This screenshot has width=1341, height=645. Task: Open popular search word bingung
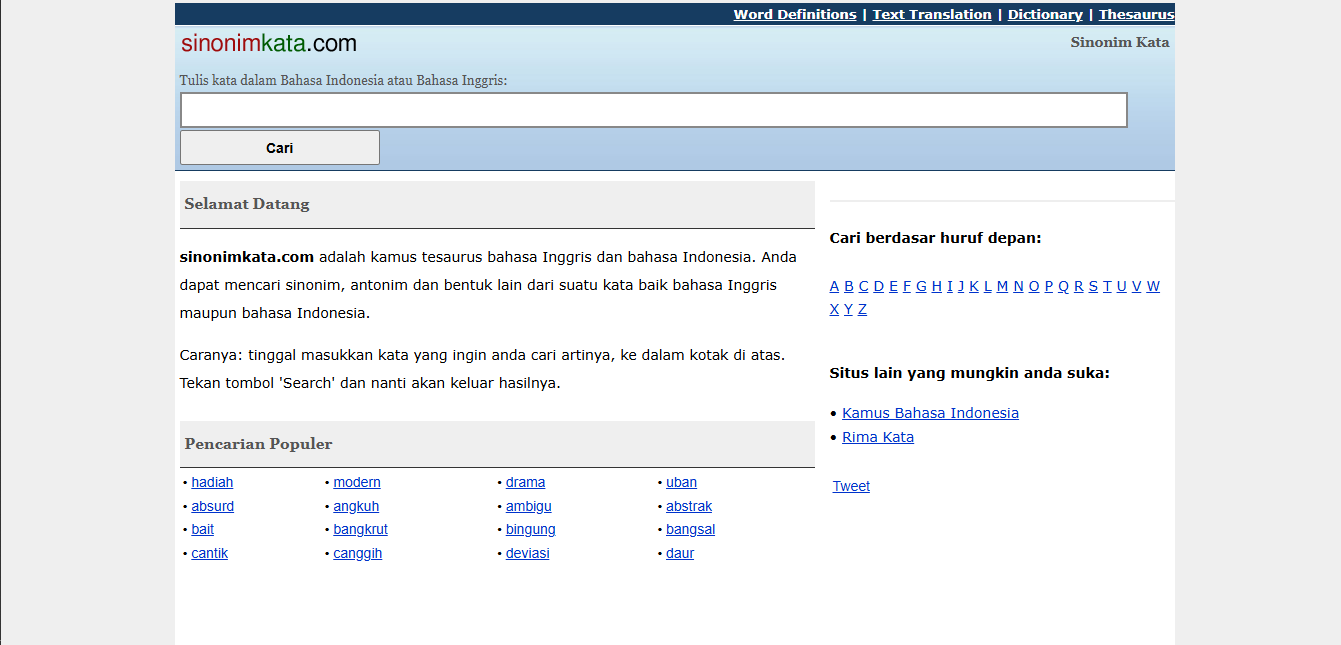pyautogui.click(x=531, y=529)
